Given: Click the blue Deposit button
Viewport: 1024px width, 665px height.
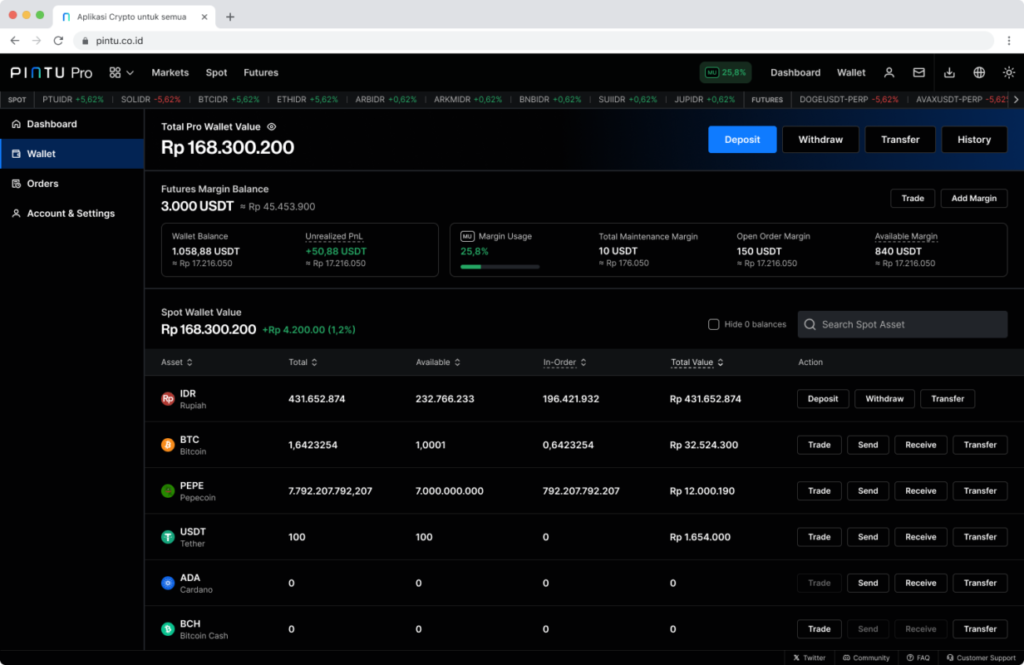Looking at the screenshot, I should tap(742, 140).
